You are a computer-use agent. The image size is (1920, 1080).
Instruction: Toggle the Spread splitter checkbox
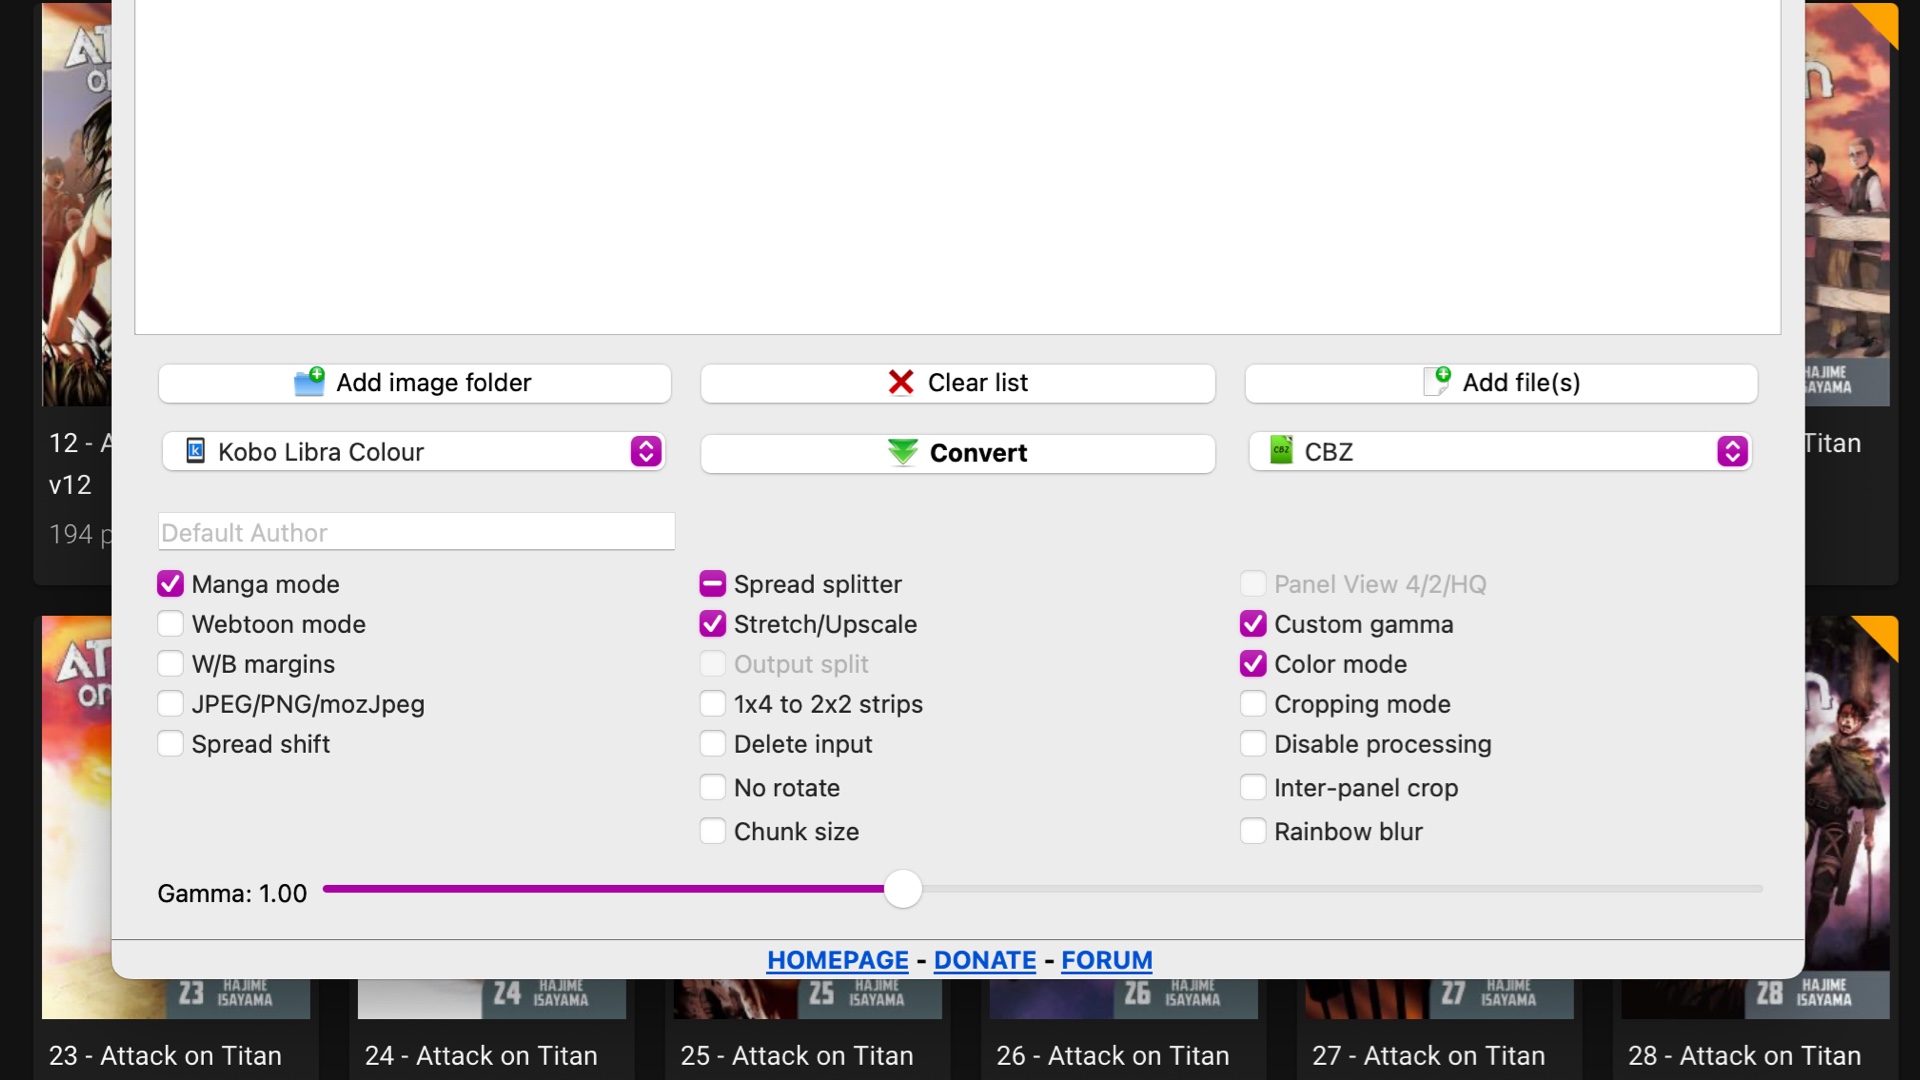(713, 583)
